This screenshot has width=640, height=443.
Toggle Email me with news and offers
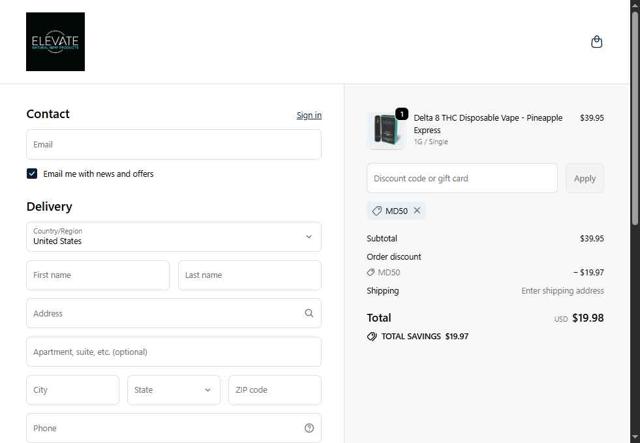(x=32, y=174)
